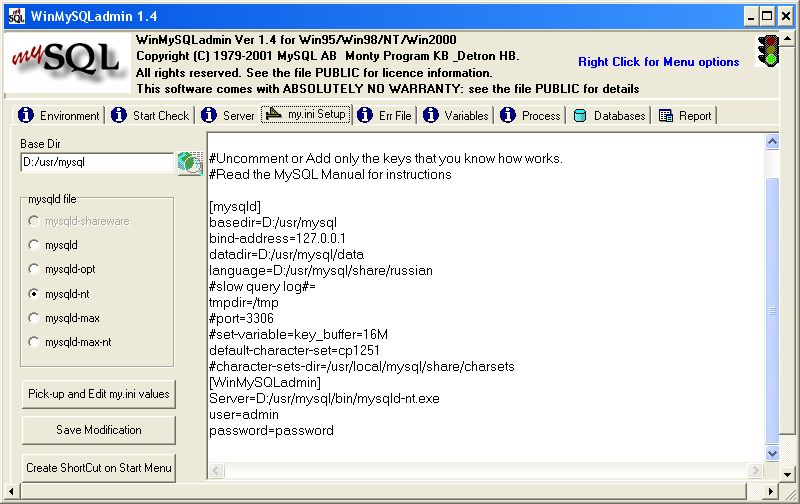Open the Server tab
This screenshot has height=504, width=800.
[x=227, y=115]
